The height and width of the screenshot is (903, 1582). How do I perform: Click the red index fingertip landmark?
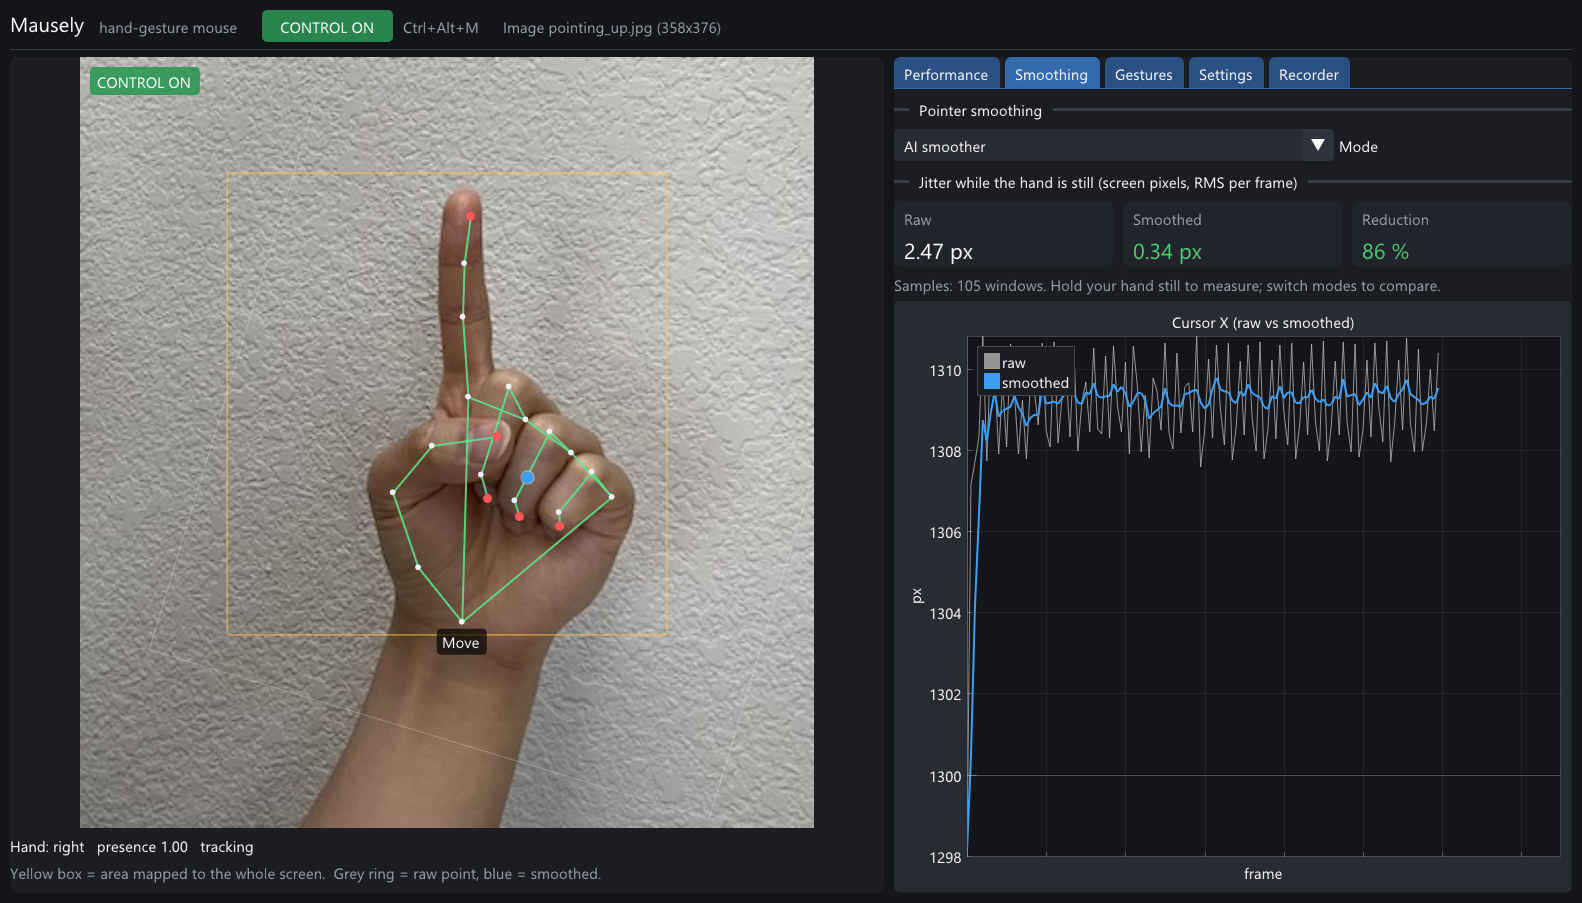470,216
